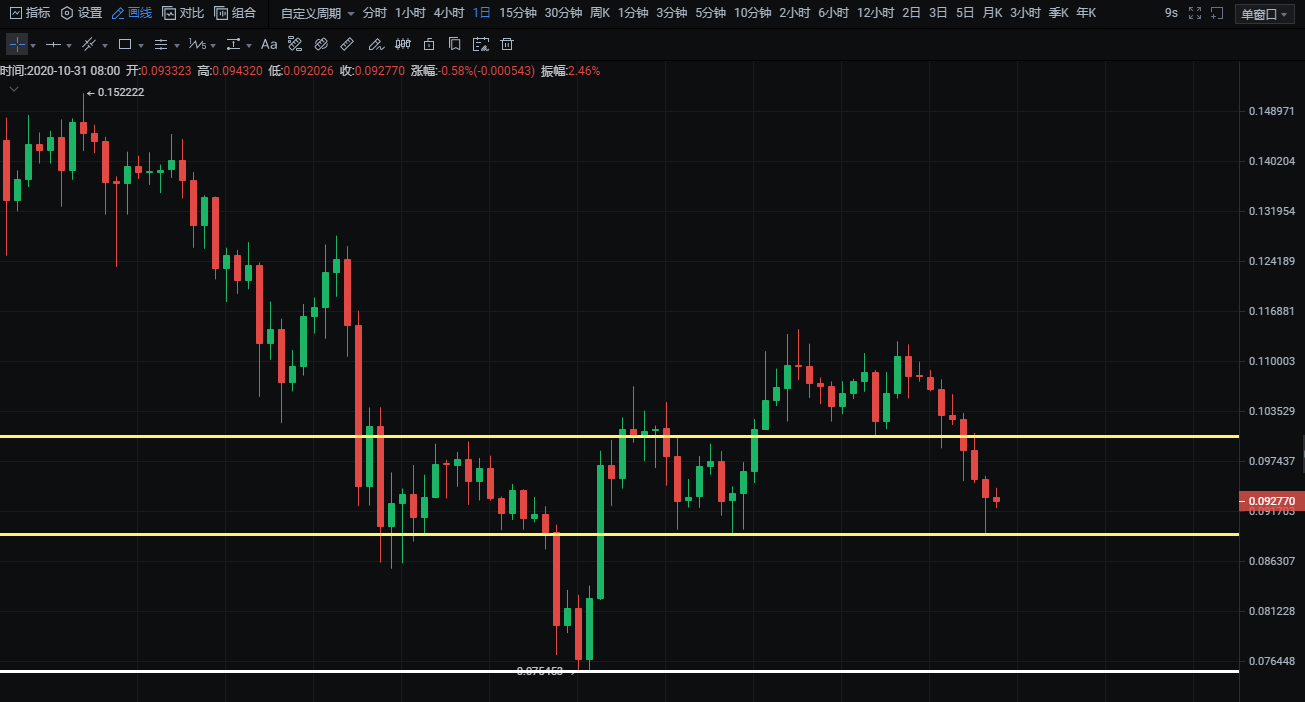Toggle the 指标 indicators panel
The width and height of the screenshot is (1305, 702).
pos(30,13)
